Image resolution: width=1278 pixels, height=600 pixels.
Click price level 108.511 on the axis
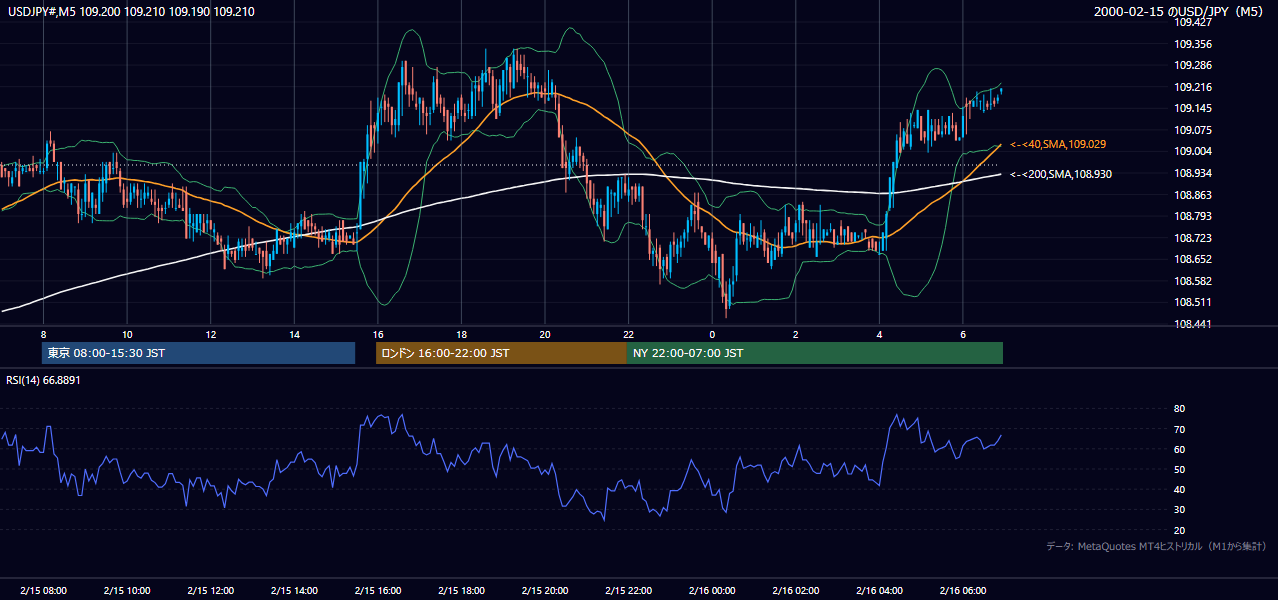point(1193,302)
